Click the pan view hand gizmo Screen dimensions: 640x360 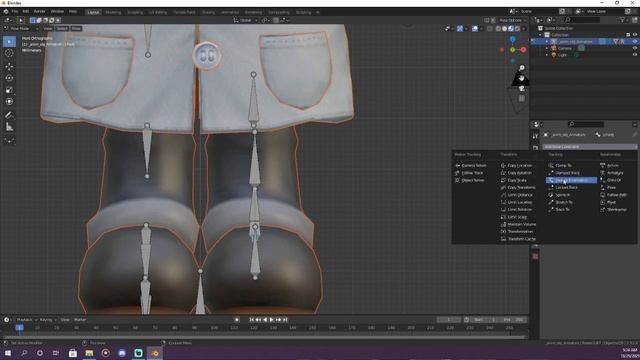click(x=522, y=78)
